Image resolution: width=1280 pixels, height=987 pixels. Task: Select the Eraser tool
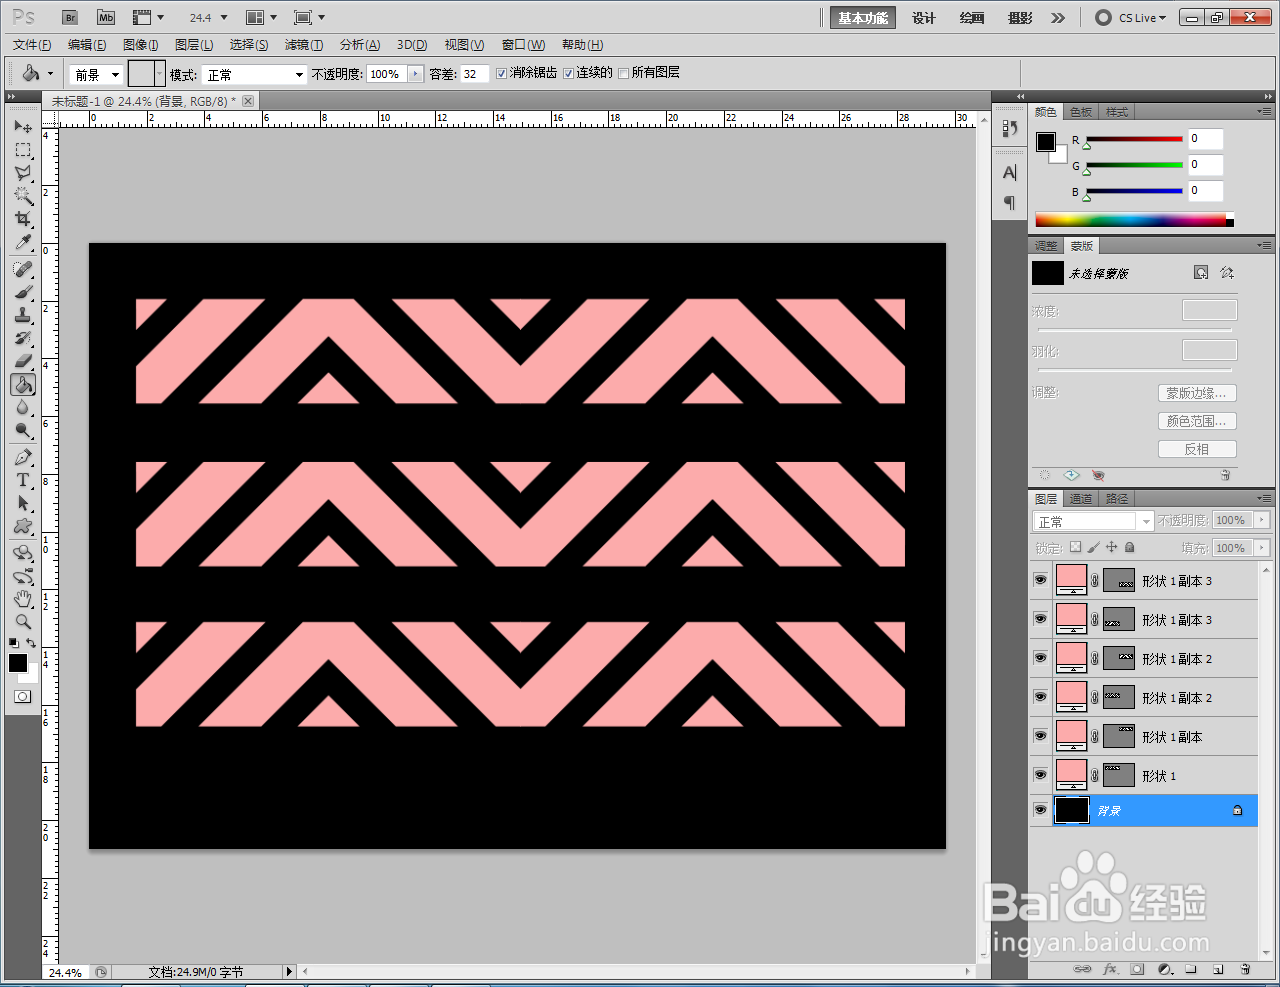23,361
